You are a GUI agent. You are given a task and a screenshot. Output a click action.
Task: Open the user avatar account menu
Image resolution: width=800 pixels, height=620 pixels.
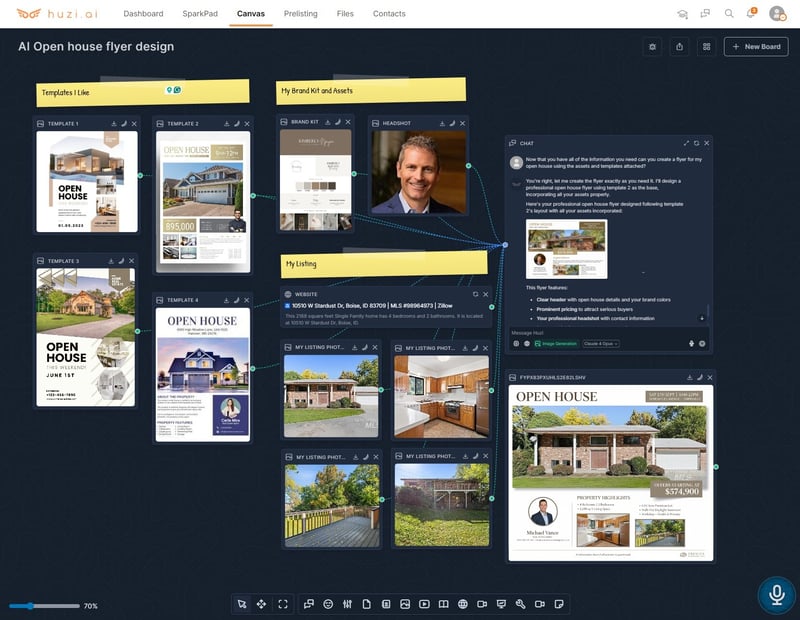(x=777, y=14)
